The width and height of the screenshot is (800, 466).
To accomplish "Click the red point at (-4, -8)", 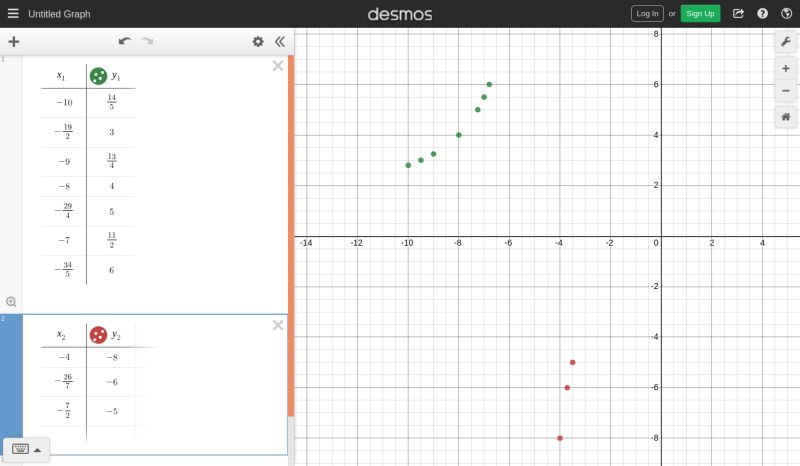I will [x=560, y=438].
